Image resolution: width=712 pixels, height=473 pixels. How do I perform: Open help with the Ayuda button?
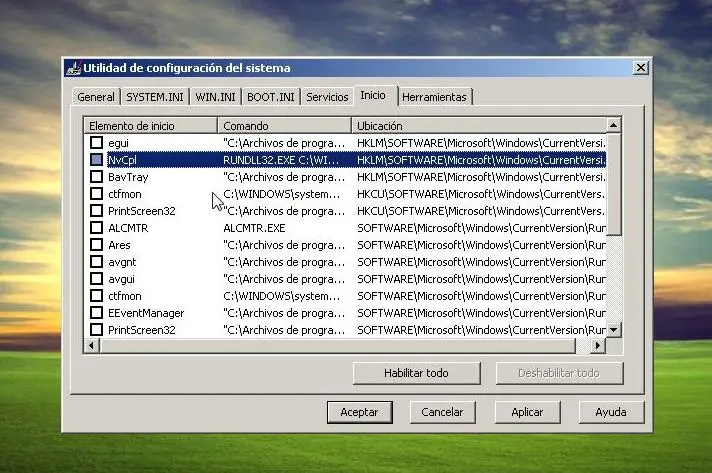(611, 412)
